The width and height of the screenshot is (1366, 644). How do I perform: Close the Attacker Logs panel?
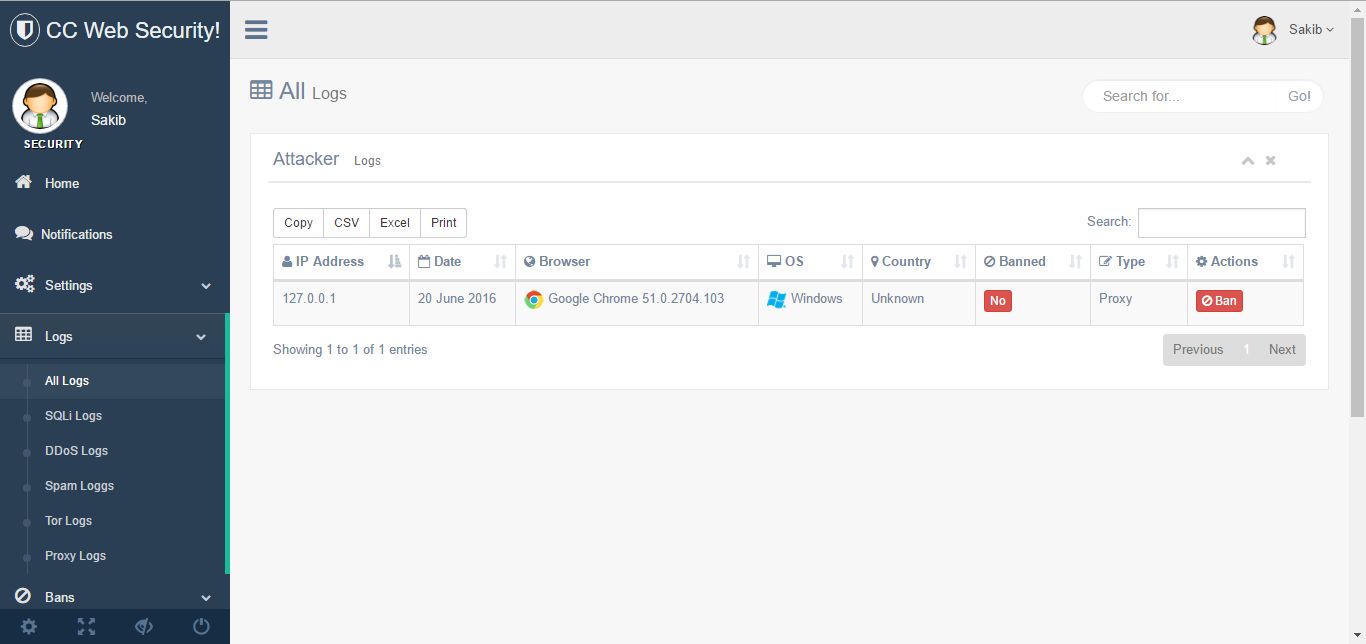1270,160
